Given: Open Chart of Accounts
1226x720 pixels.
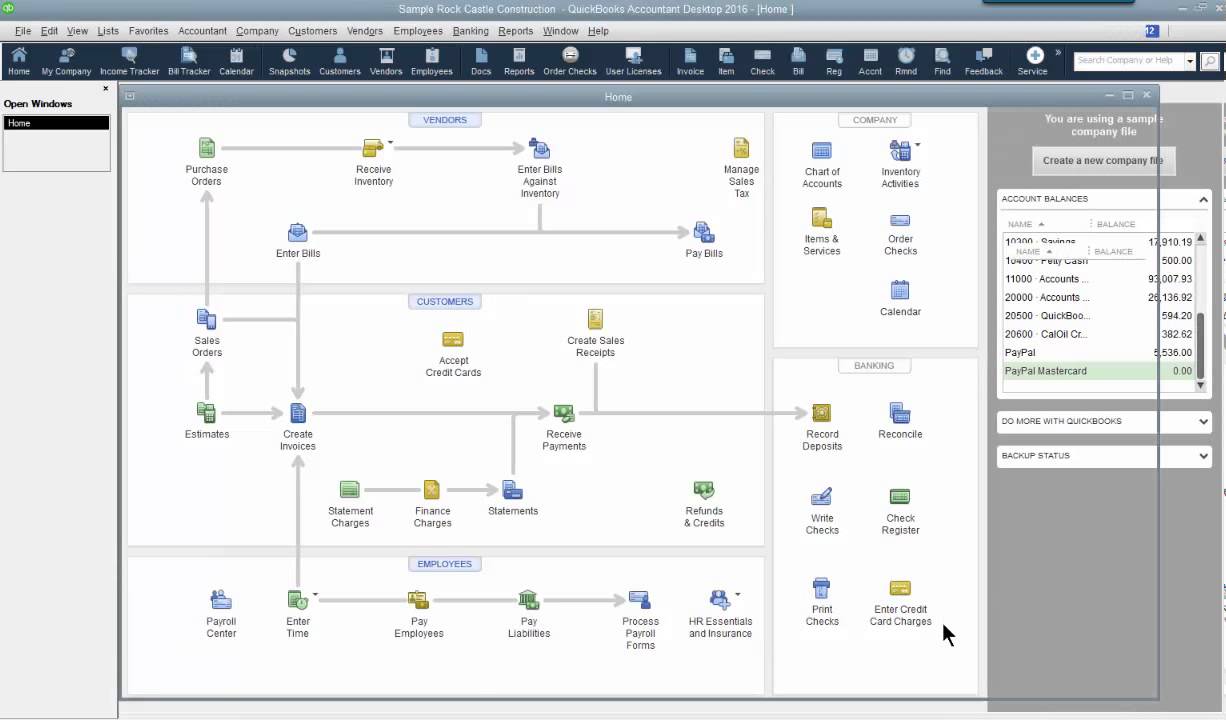Looking at the screenshot, I should tap(822, 151).
